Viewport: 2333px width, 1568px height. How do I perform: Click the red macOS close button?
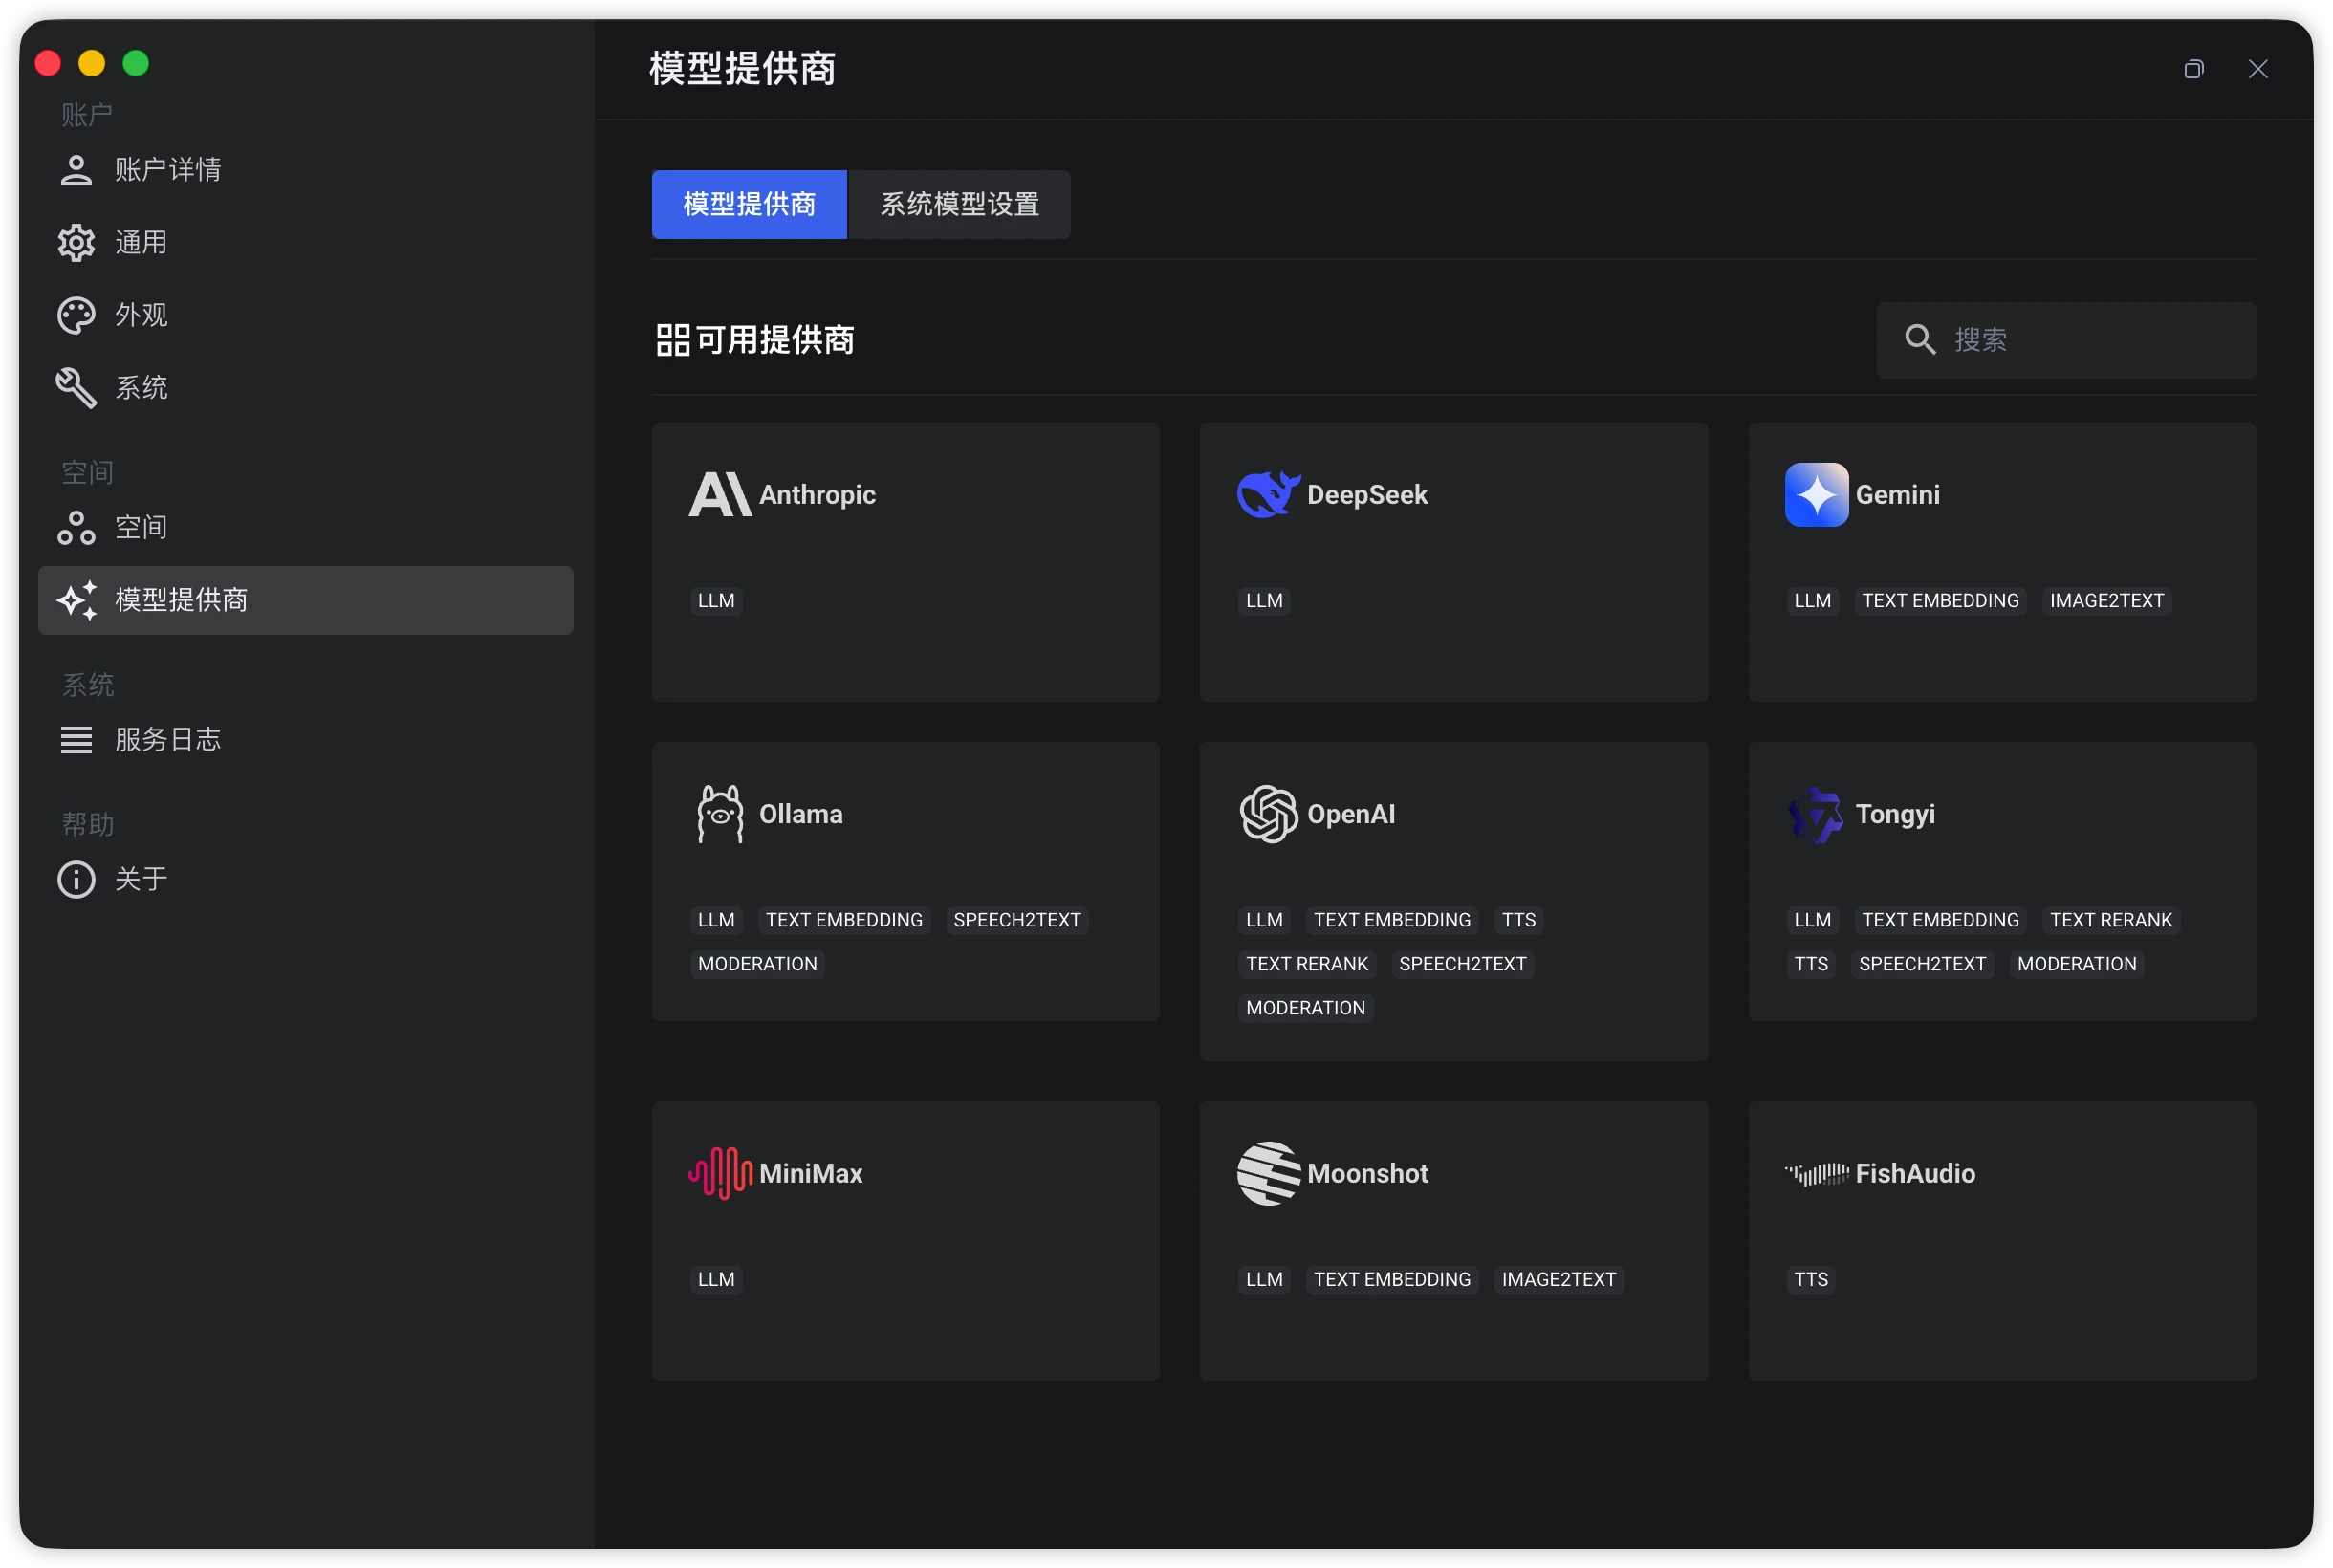coord(48,64)
